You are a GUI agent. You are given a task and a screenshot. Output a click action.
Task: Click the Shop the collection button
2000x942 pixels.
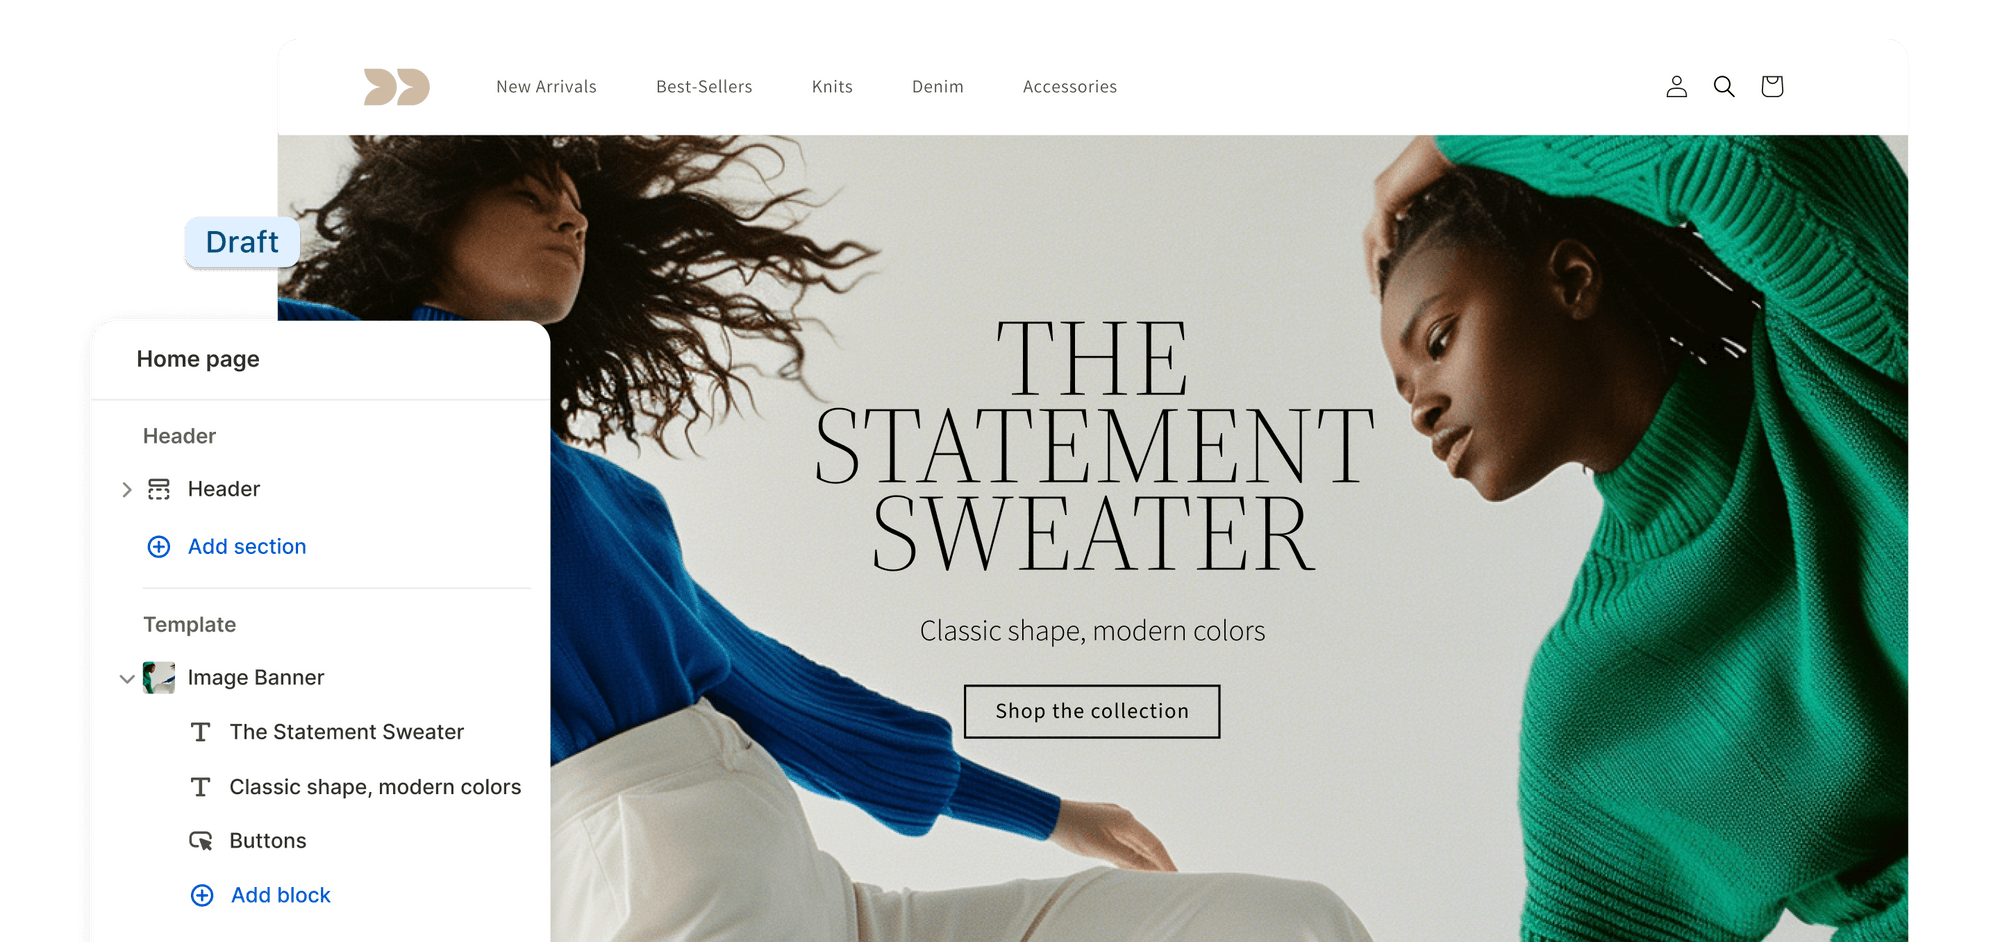[1092, 711]
